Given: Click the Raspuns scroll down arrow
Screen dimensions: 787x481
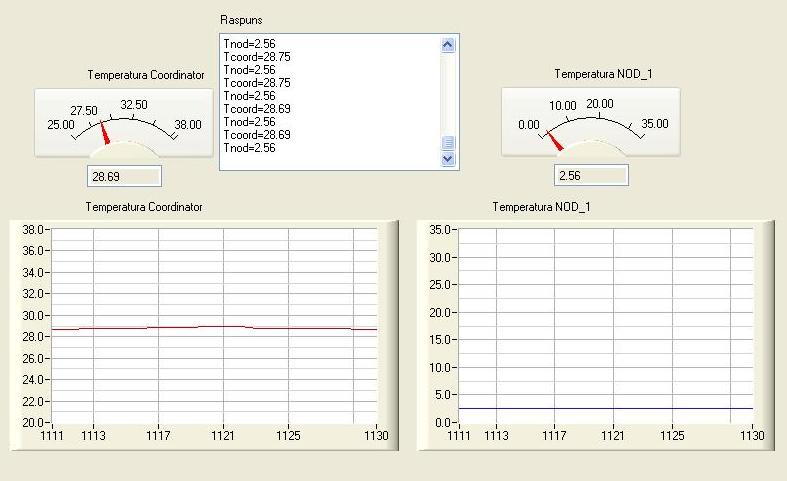Looking at the screenshot, I should (448, 159).
